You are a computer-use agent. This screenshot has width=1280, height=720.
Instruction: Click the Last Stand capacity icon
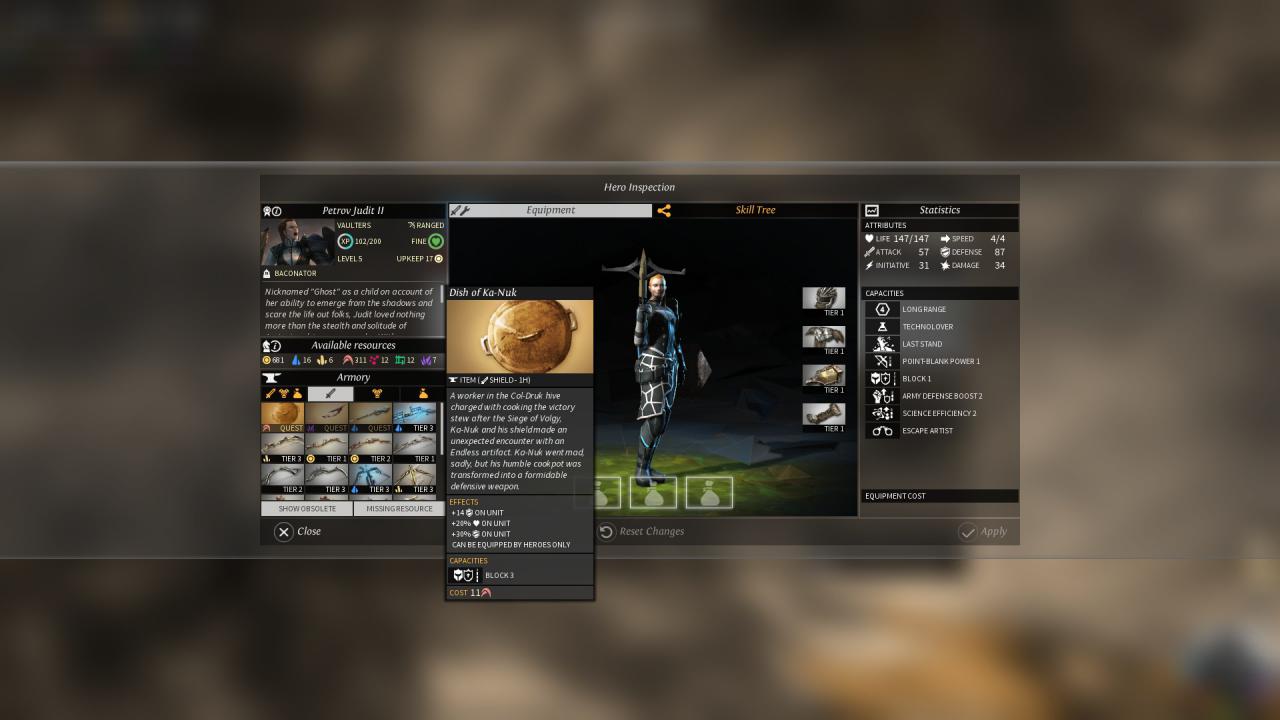pos(882,344)
